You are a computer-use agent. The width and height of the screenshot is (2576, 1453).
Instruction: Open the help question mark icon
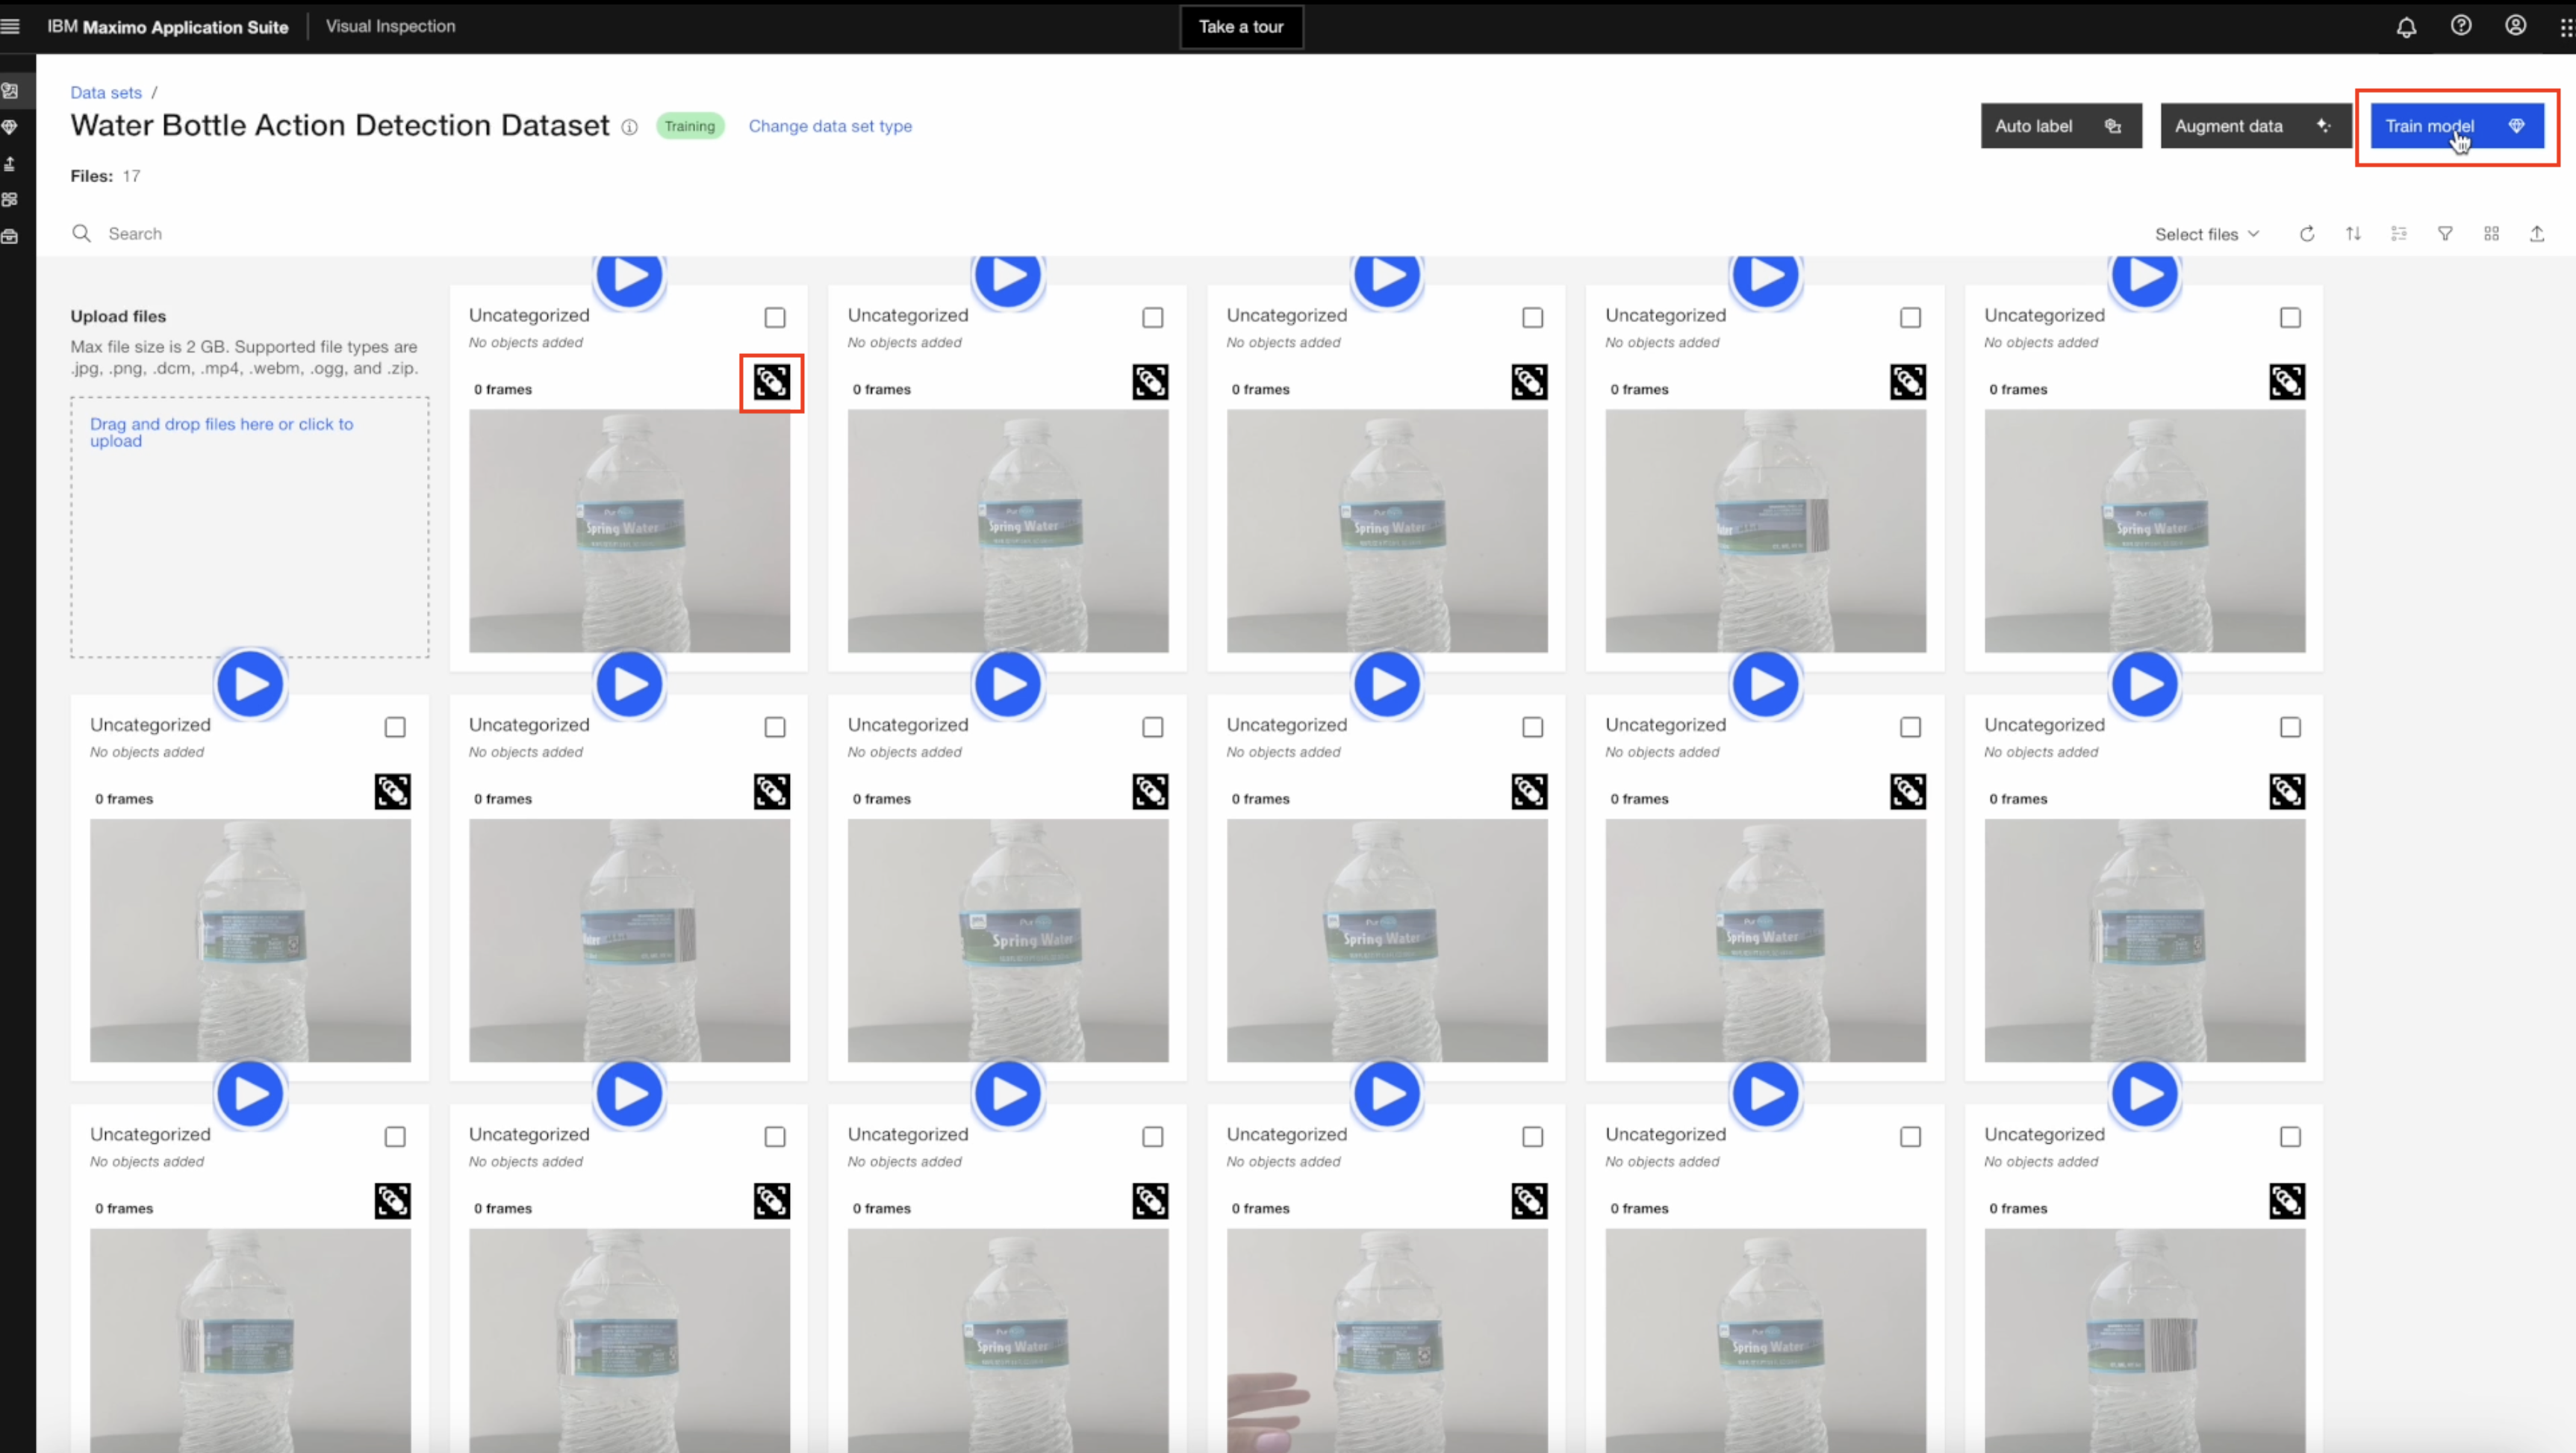2461,26
